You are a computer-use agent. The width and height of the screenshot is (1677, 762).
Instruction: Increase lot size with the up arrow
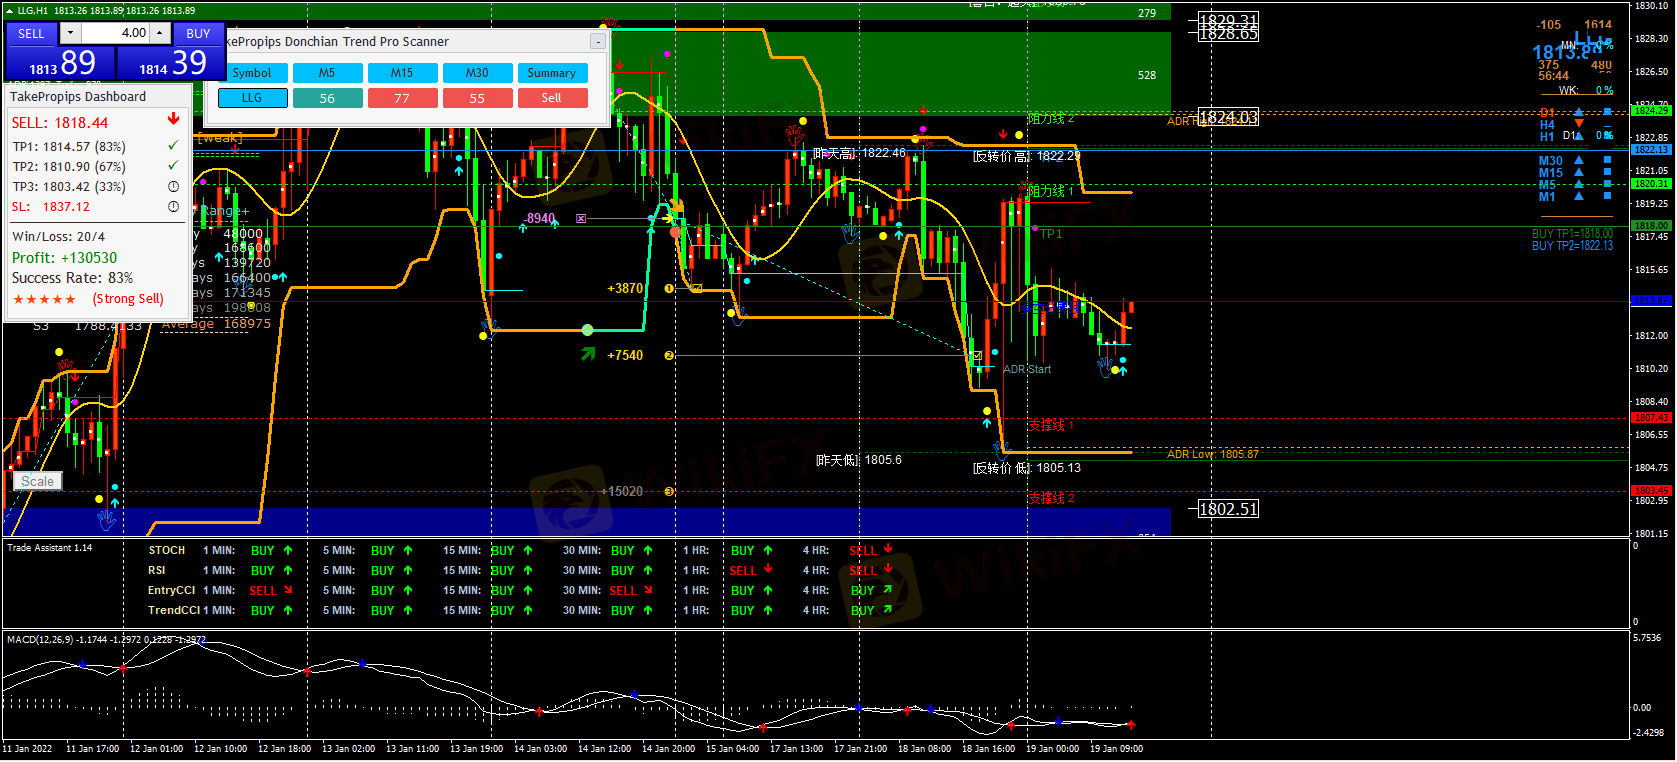160,33
